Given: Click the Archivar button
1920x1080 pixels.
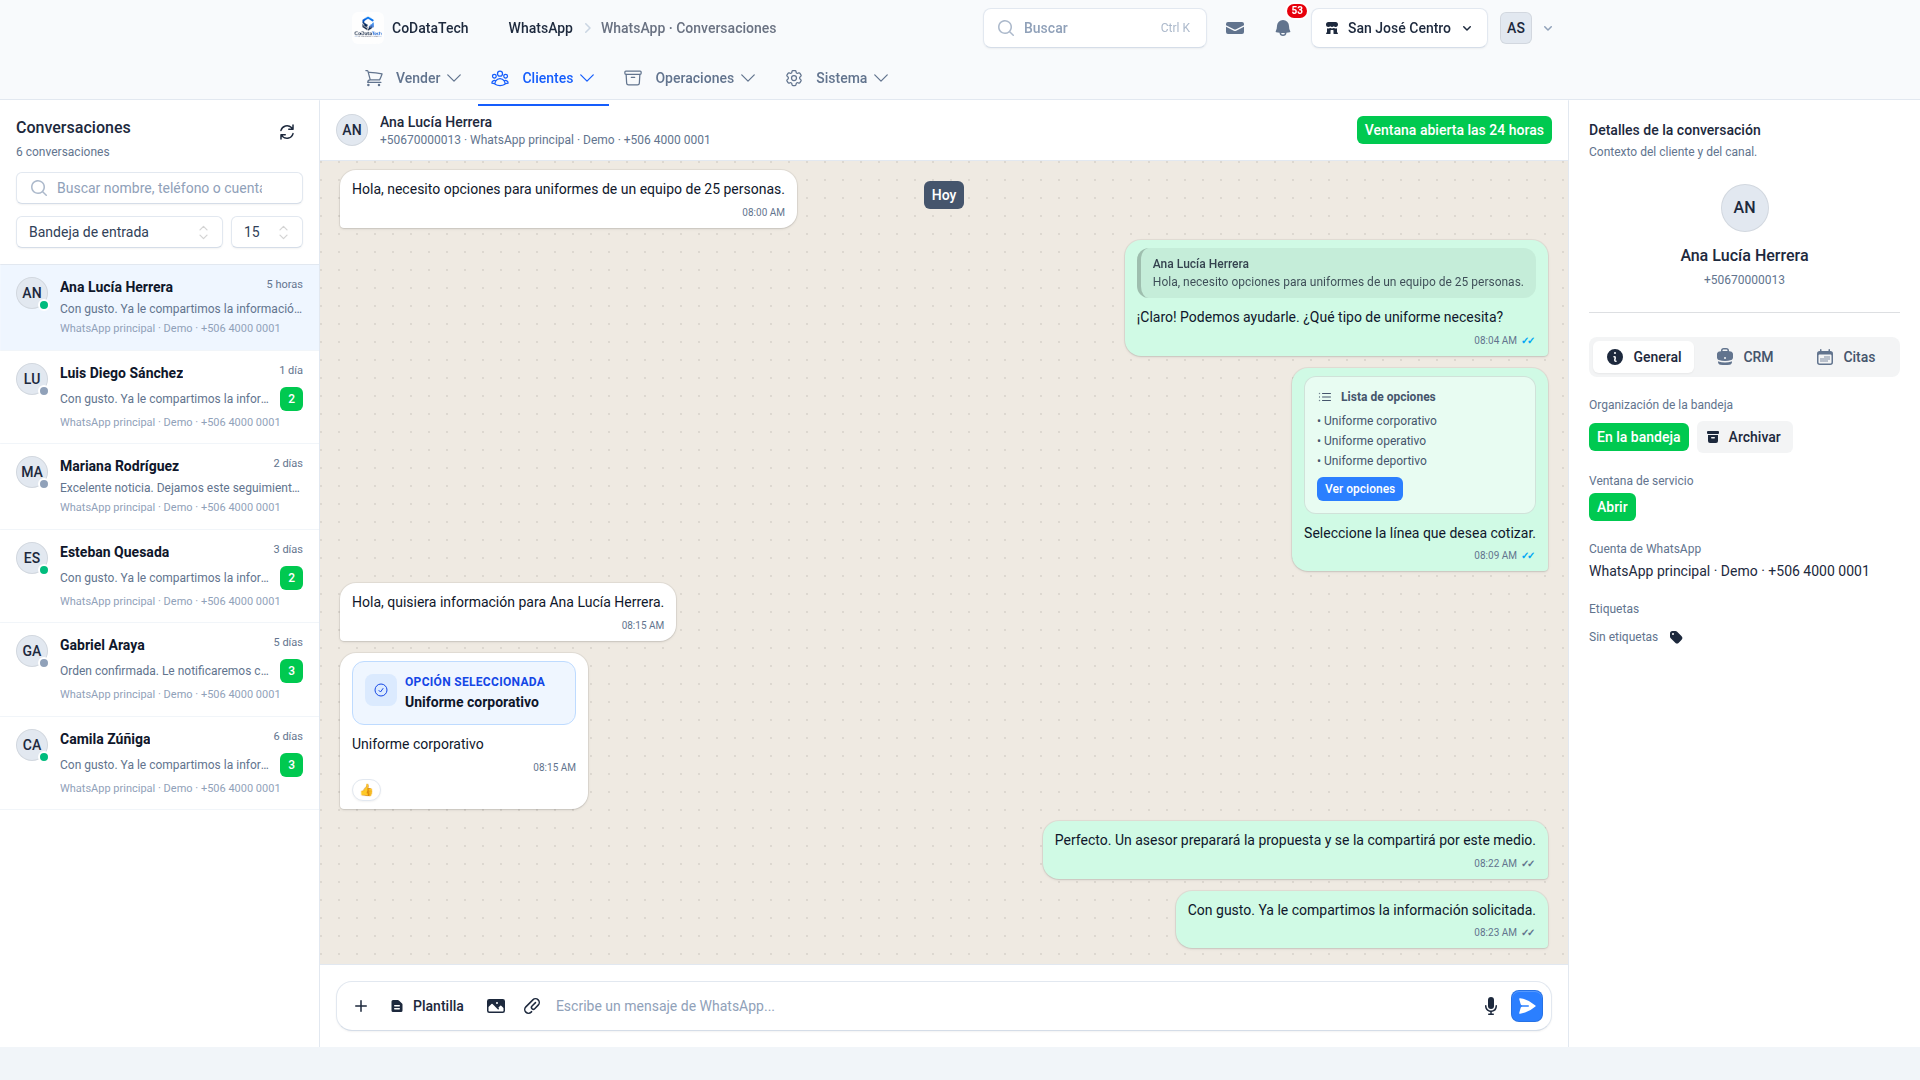Looking at the screenshot, I should (1744, 437).
